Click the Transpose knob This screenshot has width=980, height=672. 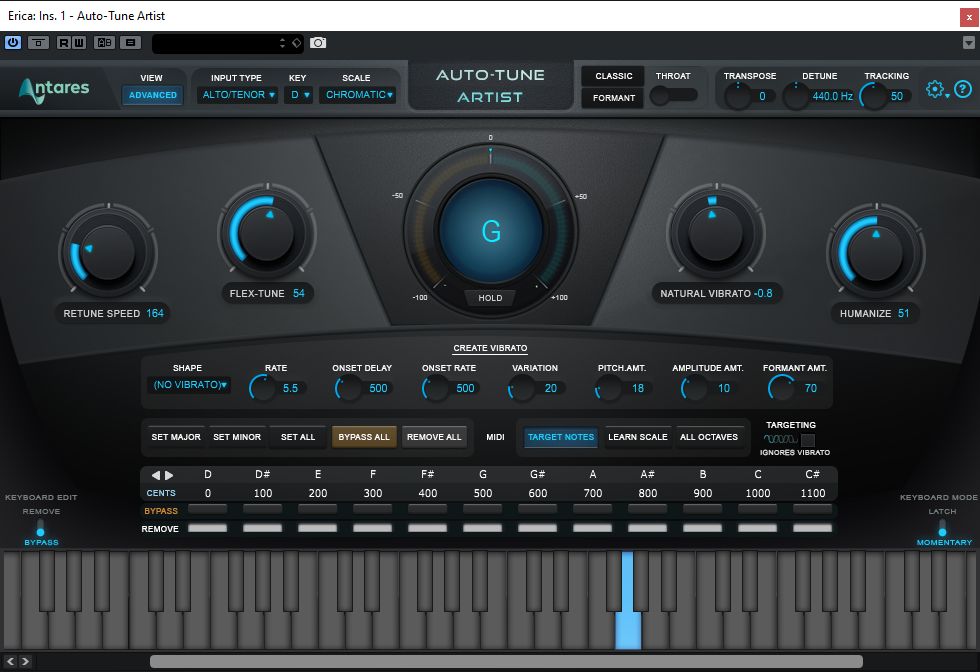pos(738,96)
